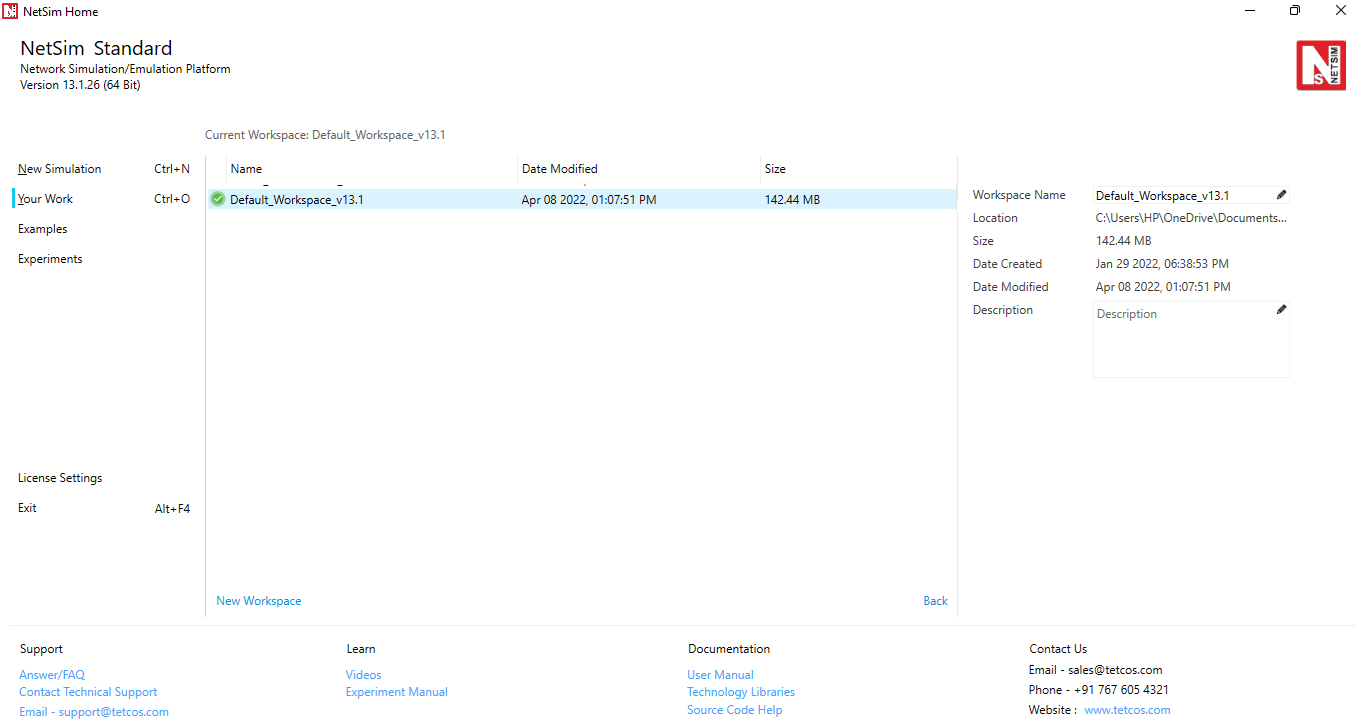Restore the NetSim Home window size

pos(1295,11)
